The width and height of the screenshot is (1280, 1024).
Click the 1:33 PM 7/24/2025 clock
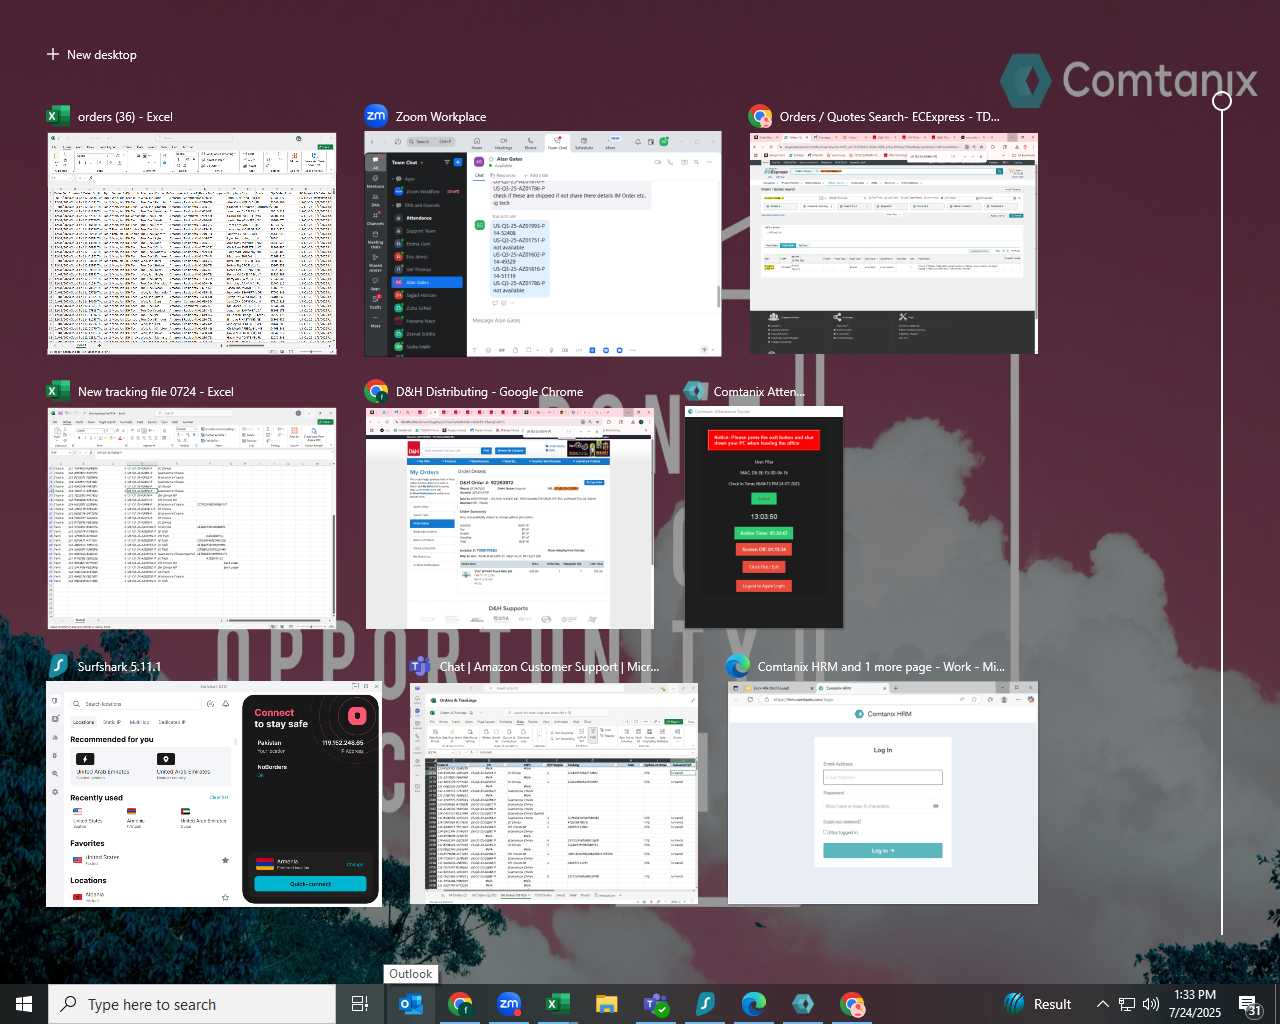tap(1195, 1004)
